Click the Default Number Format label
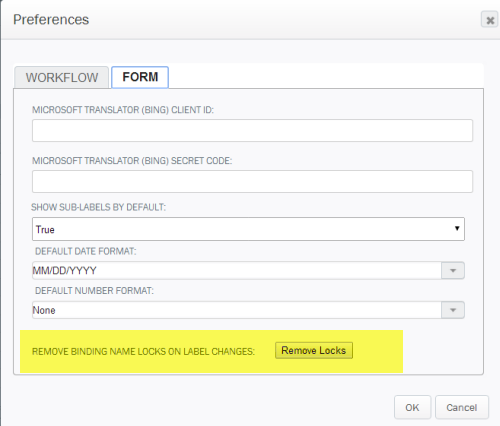This screenshot has height=426, width=500. pyautogui.click(x=94, y=291)
